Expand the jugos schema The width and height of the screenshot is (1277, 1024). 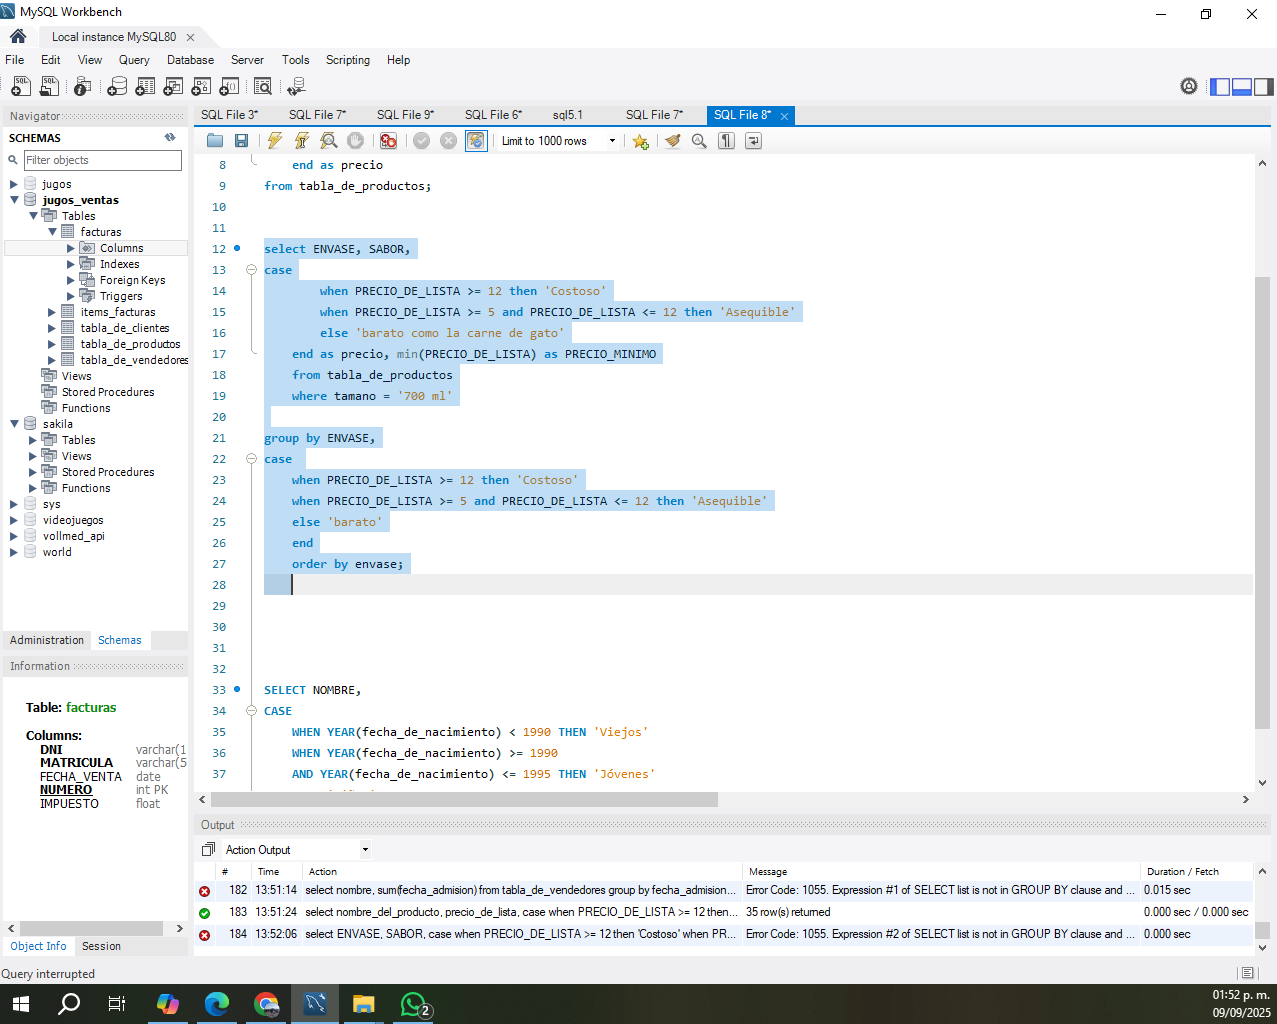click(14, 184)
